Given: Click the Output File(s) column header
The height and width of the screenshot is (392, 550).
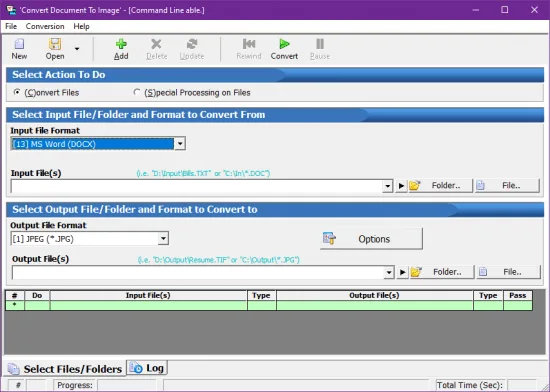Looking at the screenshot, I should (374, 295).
